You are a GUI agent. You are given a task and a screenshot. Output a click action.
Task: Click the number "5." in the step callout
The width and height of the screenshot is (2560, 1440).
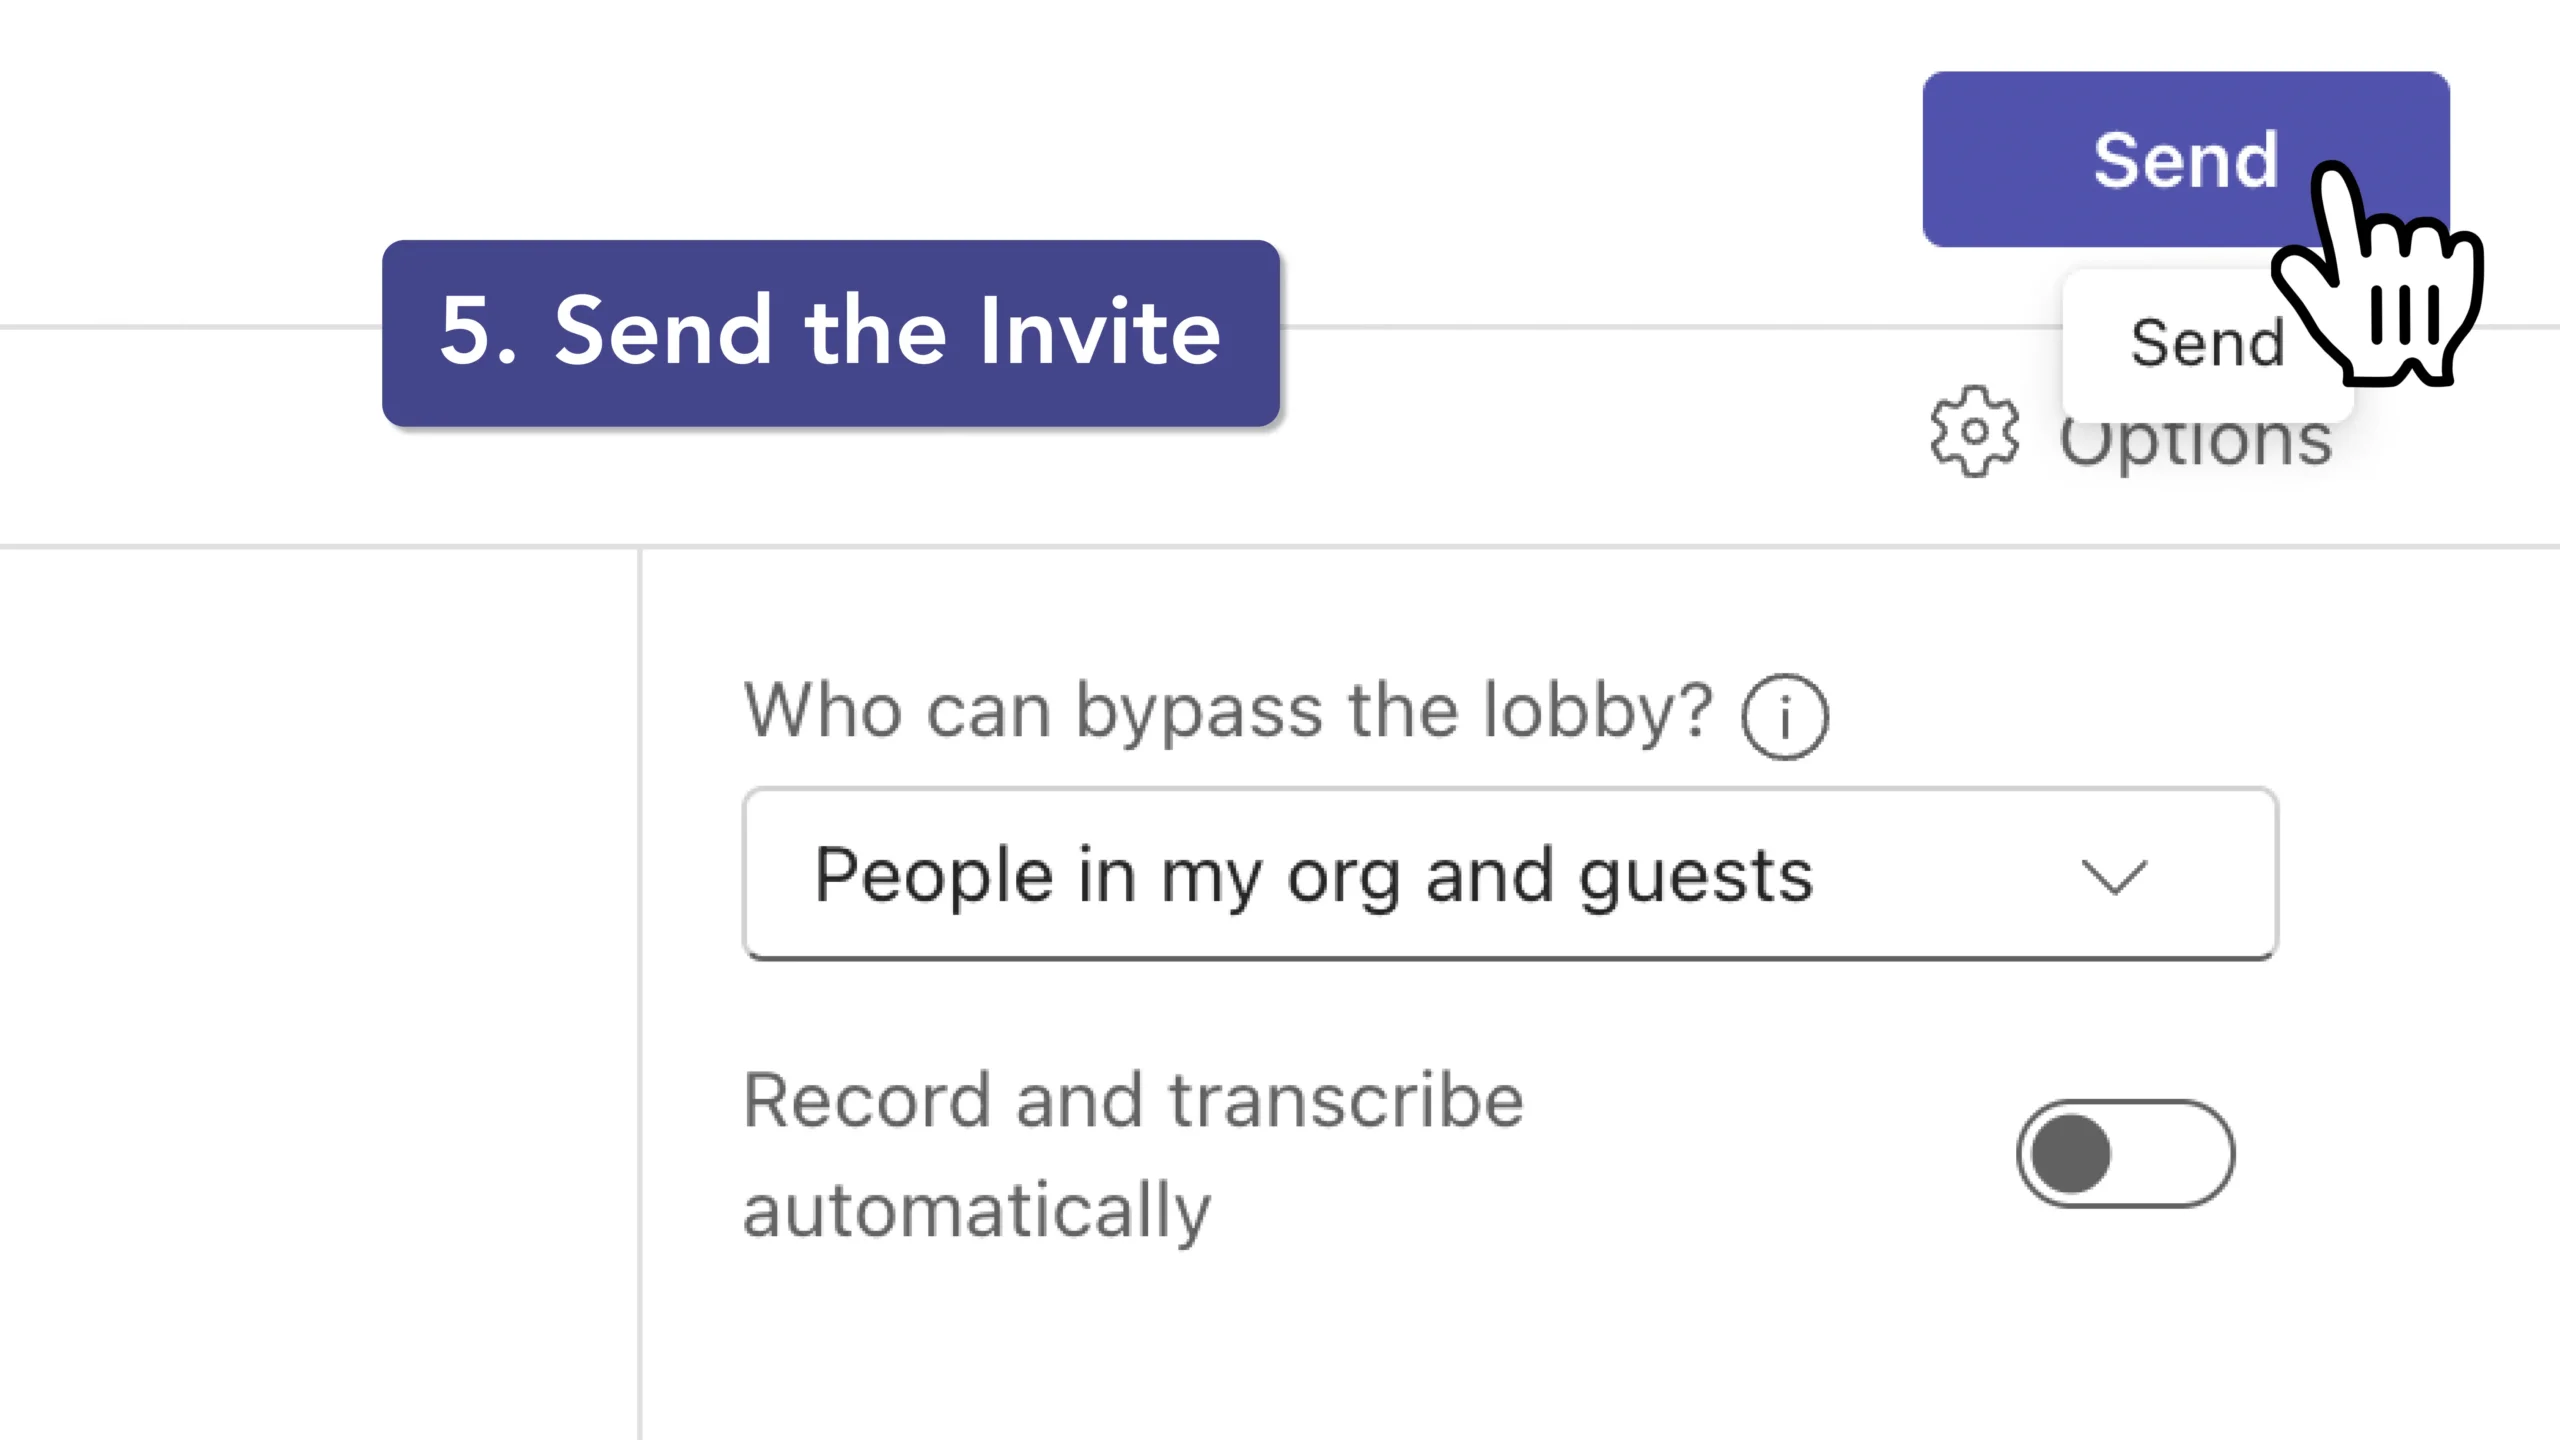pyautogui.click(x=478, y=331)
